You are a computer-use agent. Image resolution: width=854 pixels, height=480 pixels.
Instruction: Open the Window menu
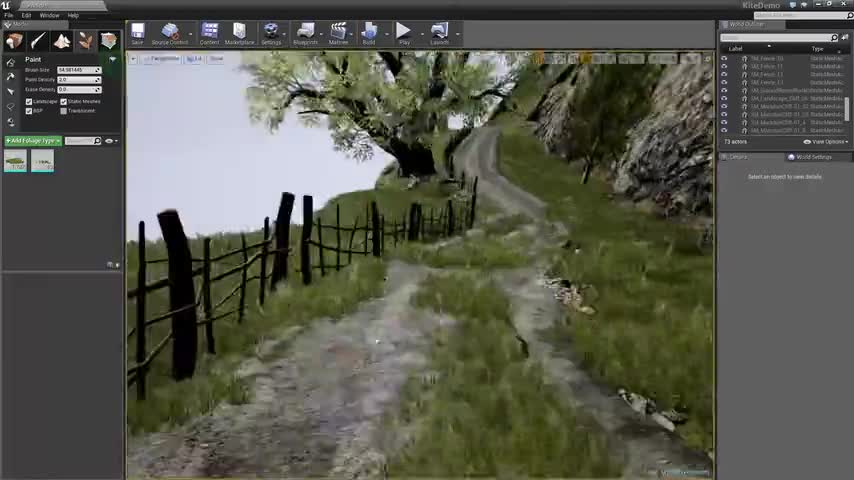point(50,16)
